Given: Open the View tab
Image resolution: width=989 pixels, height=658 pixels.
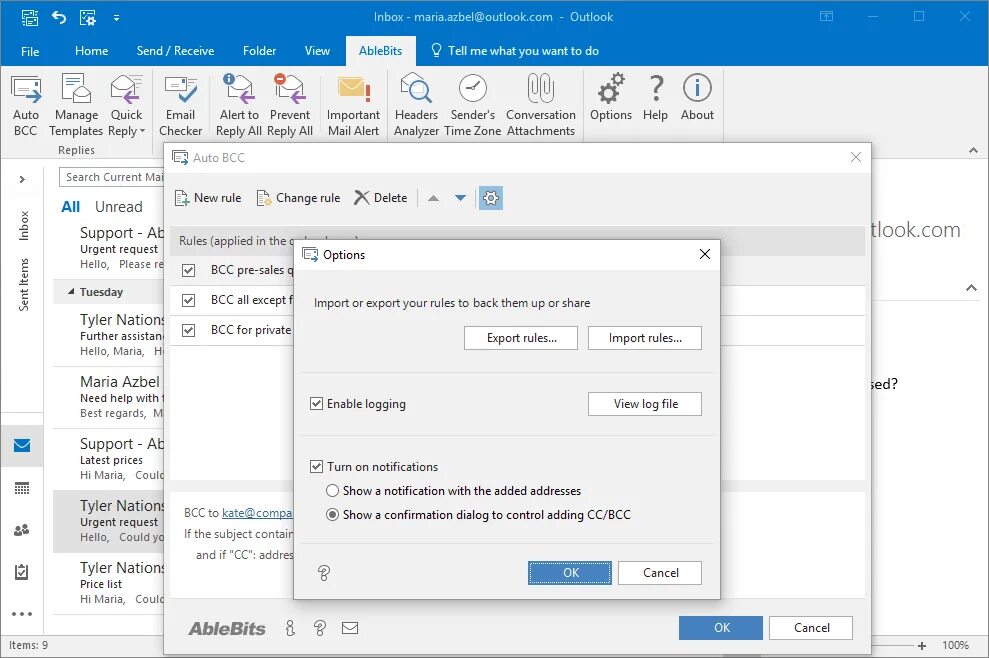Looking at the screenshot, I should [x=317, y=51].
